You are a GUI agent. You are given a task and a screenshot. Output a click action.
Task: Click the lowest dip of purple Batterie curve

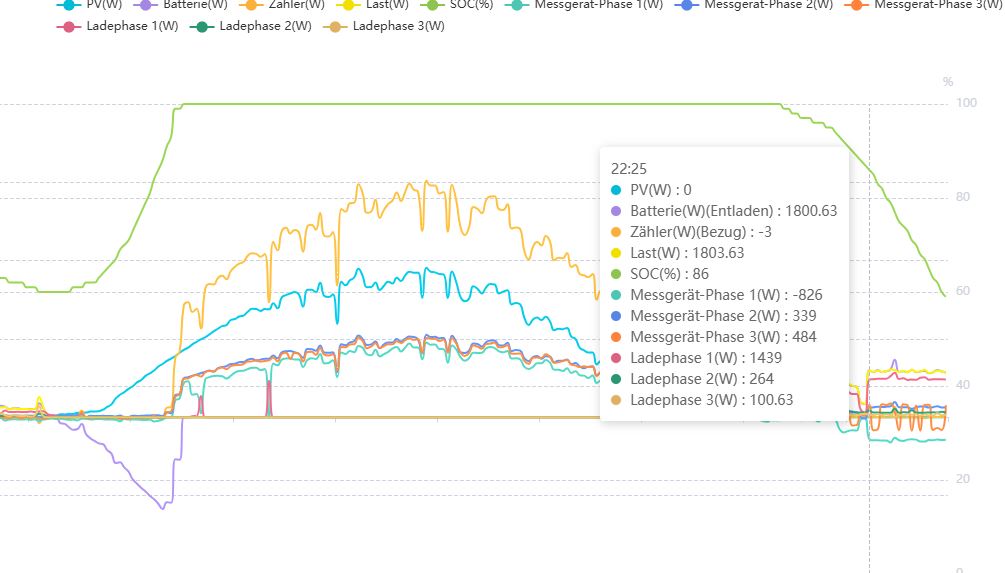point(162,508)
